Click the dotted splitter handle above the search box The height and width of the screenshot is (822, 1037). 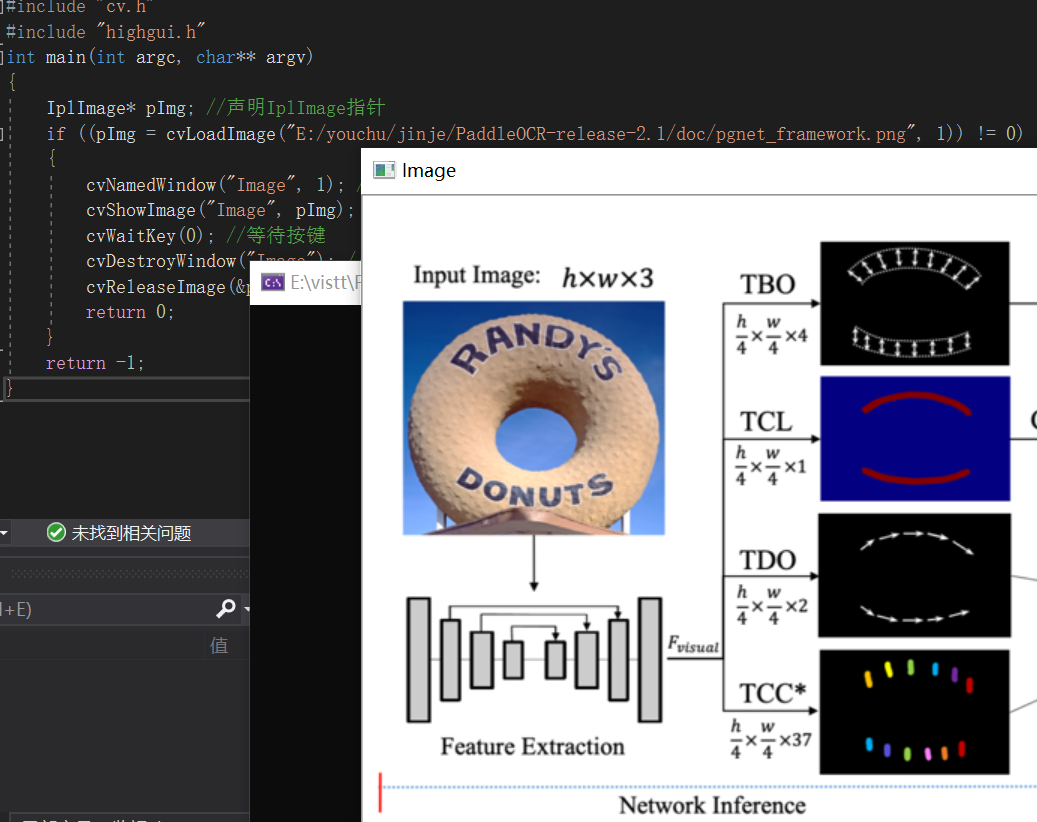point(125,573)
